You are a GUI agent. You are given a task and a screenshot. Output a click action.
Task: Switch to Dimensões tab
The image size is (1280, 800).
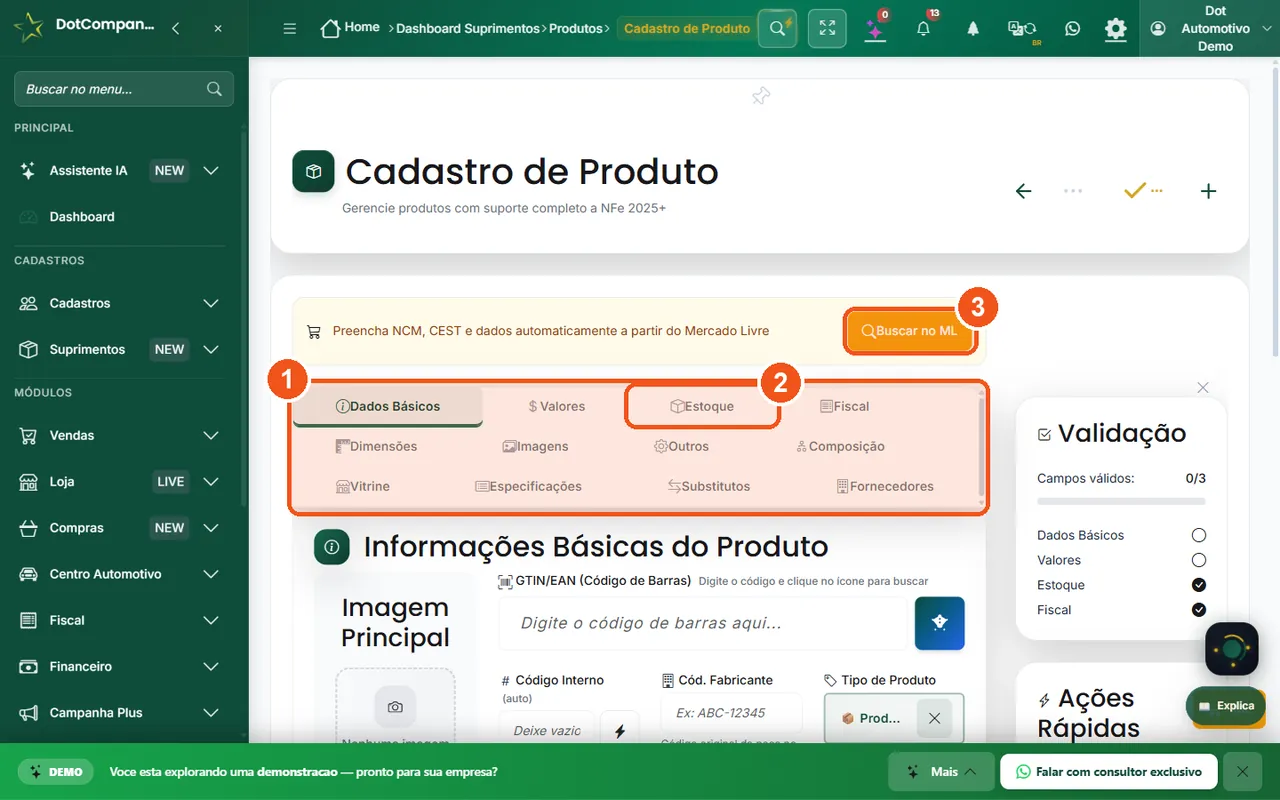click(x=376, y=447)
